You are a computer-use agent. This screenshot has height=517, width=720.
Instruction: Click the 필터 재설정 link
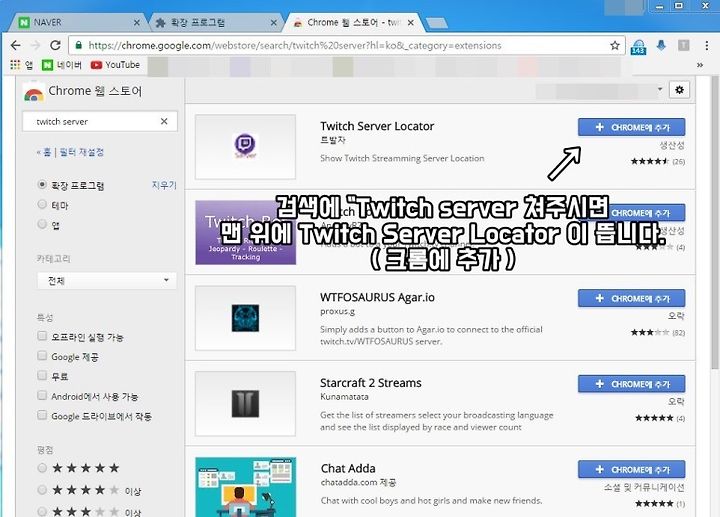(82, 152)
